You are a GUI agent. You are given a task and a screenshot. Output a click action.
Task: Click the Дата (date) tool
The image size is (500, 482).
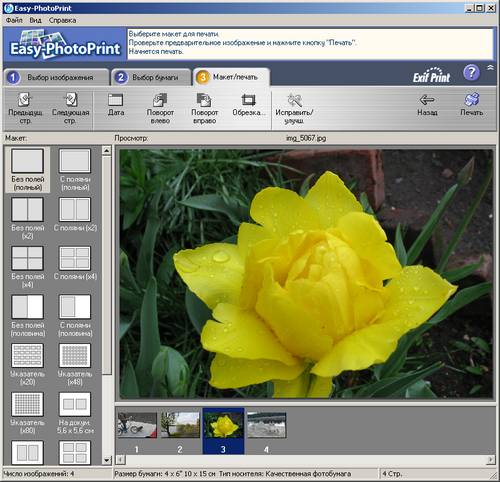coord(116,105)
